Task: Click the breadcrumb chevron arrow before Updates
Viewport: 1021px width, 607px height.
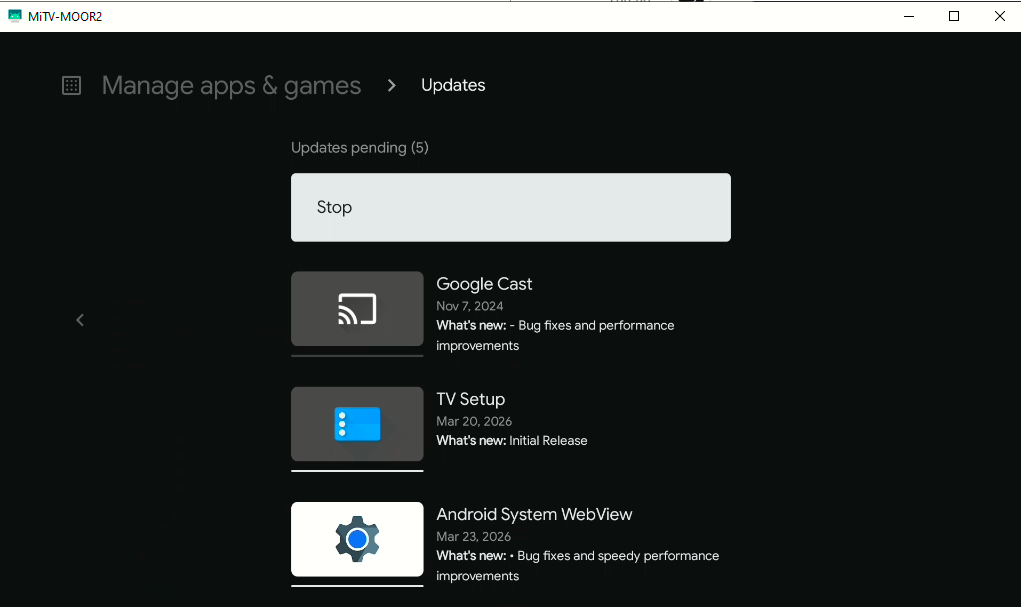Action: click(391, 85)
